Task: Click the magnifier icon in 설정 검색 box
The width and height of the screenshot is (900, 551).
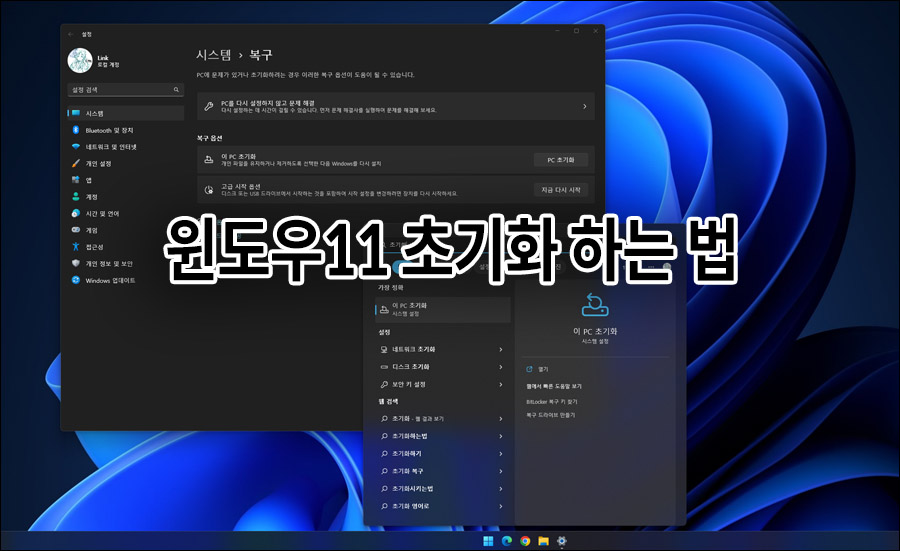Action: click(x=176, y=90)
